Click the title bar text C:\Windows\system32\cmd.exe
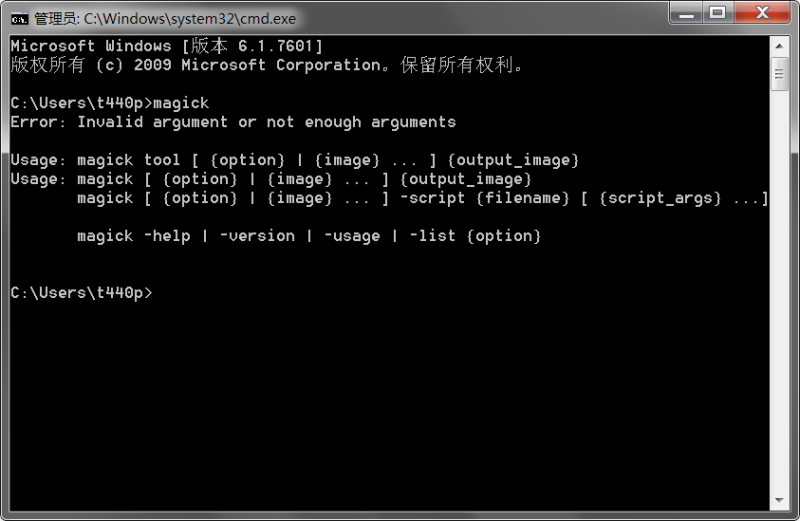The image size is (800, 521). (x=190, y=19)
